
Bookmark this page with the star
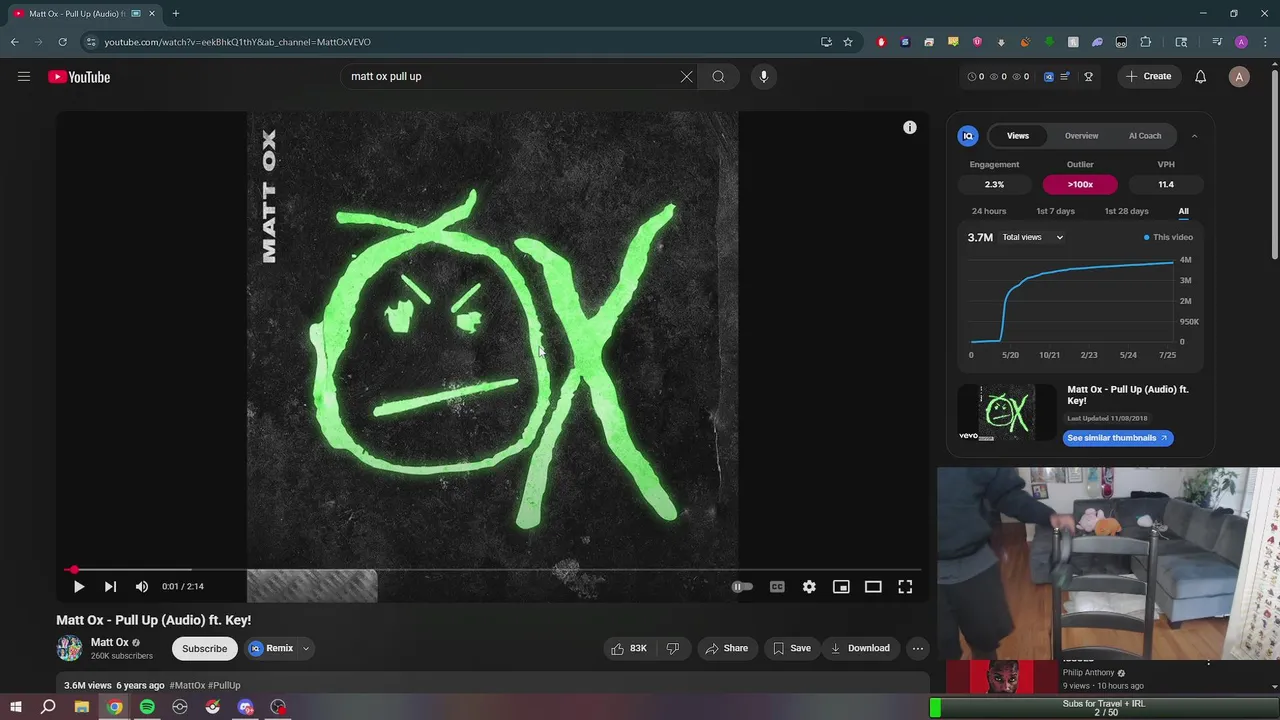pyautogui.click(x=848, y=42)
